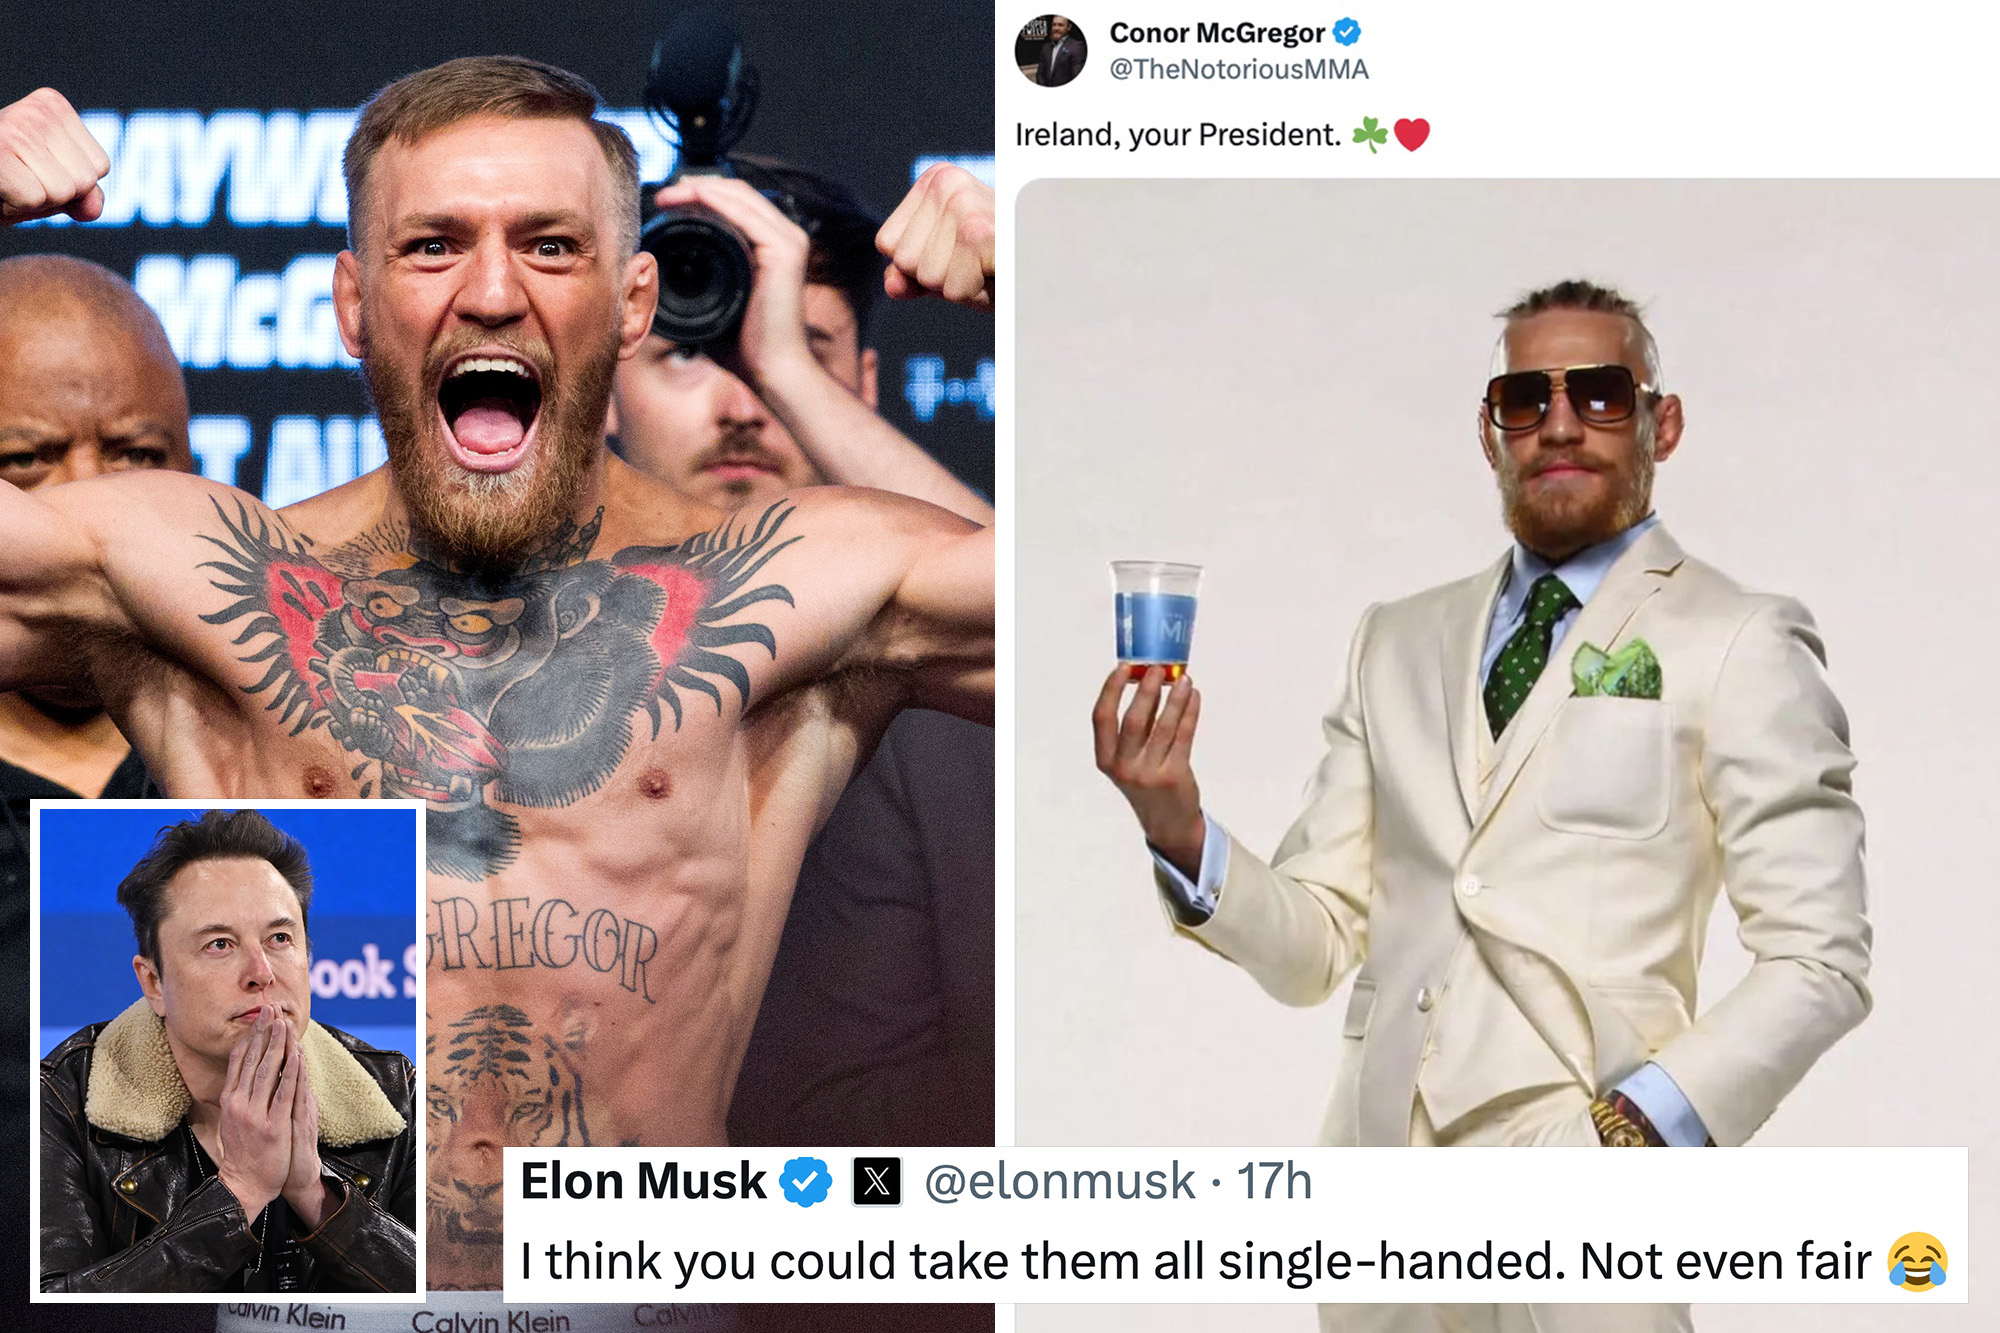Click the Calvin Klein waistband text
This screenshot has width=2000, height=1333.
tap(490, 1320)
